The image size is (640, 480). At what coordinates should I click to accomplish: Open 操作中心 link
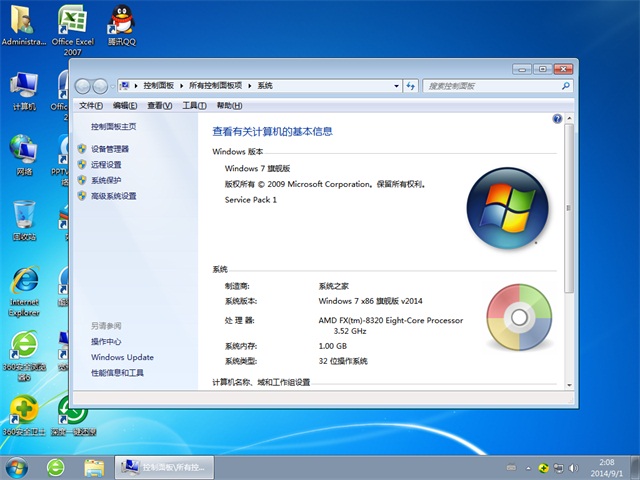pos(106,342)
